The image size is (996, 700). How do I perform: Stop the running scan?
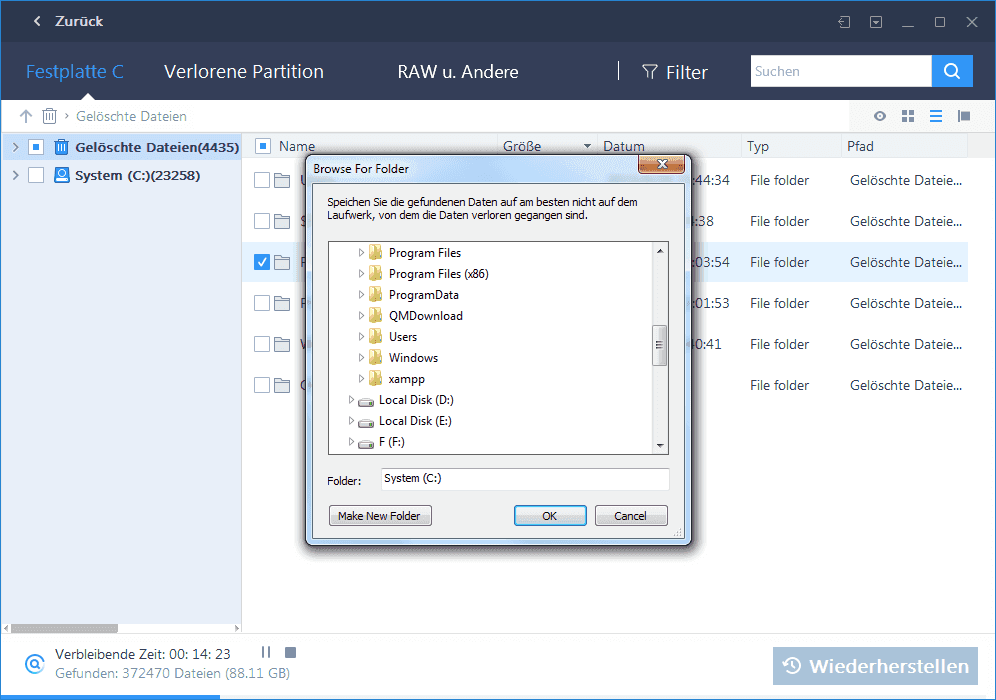pos(290,653)
